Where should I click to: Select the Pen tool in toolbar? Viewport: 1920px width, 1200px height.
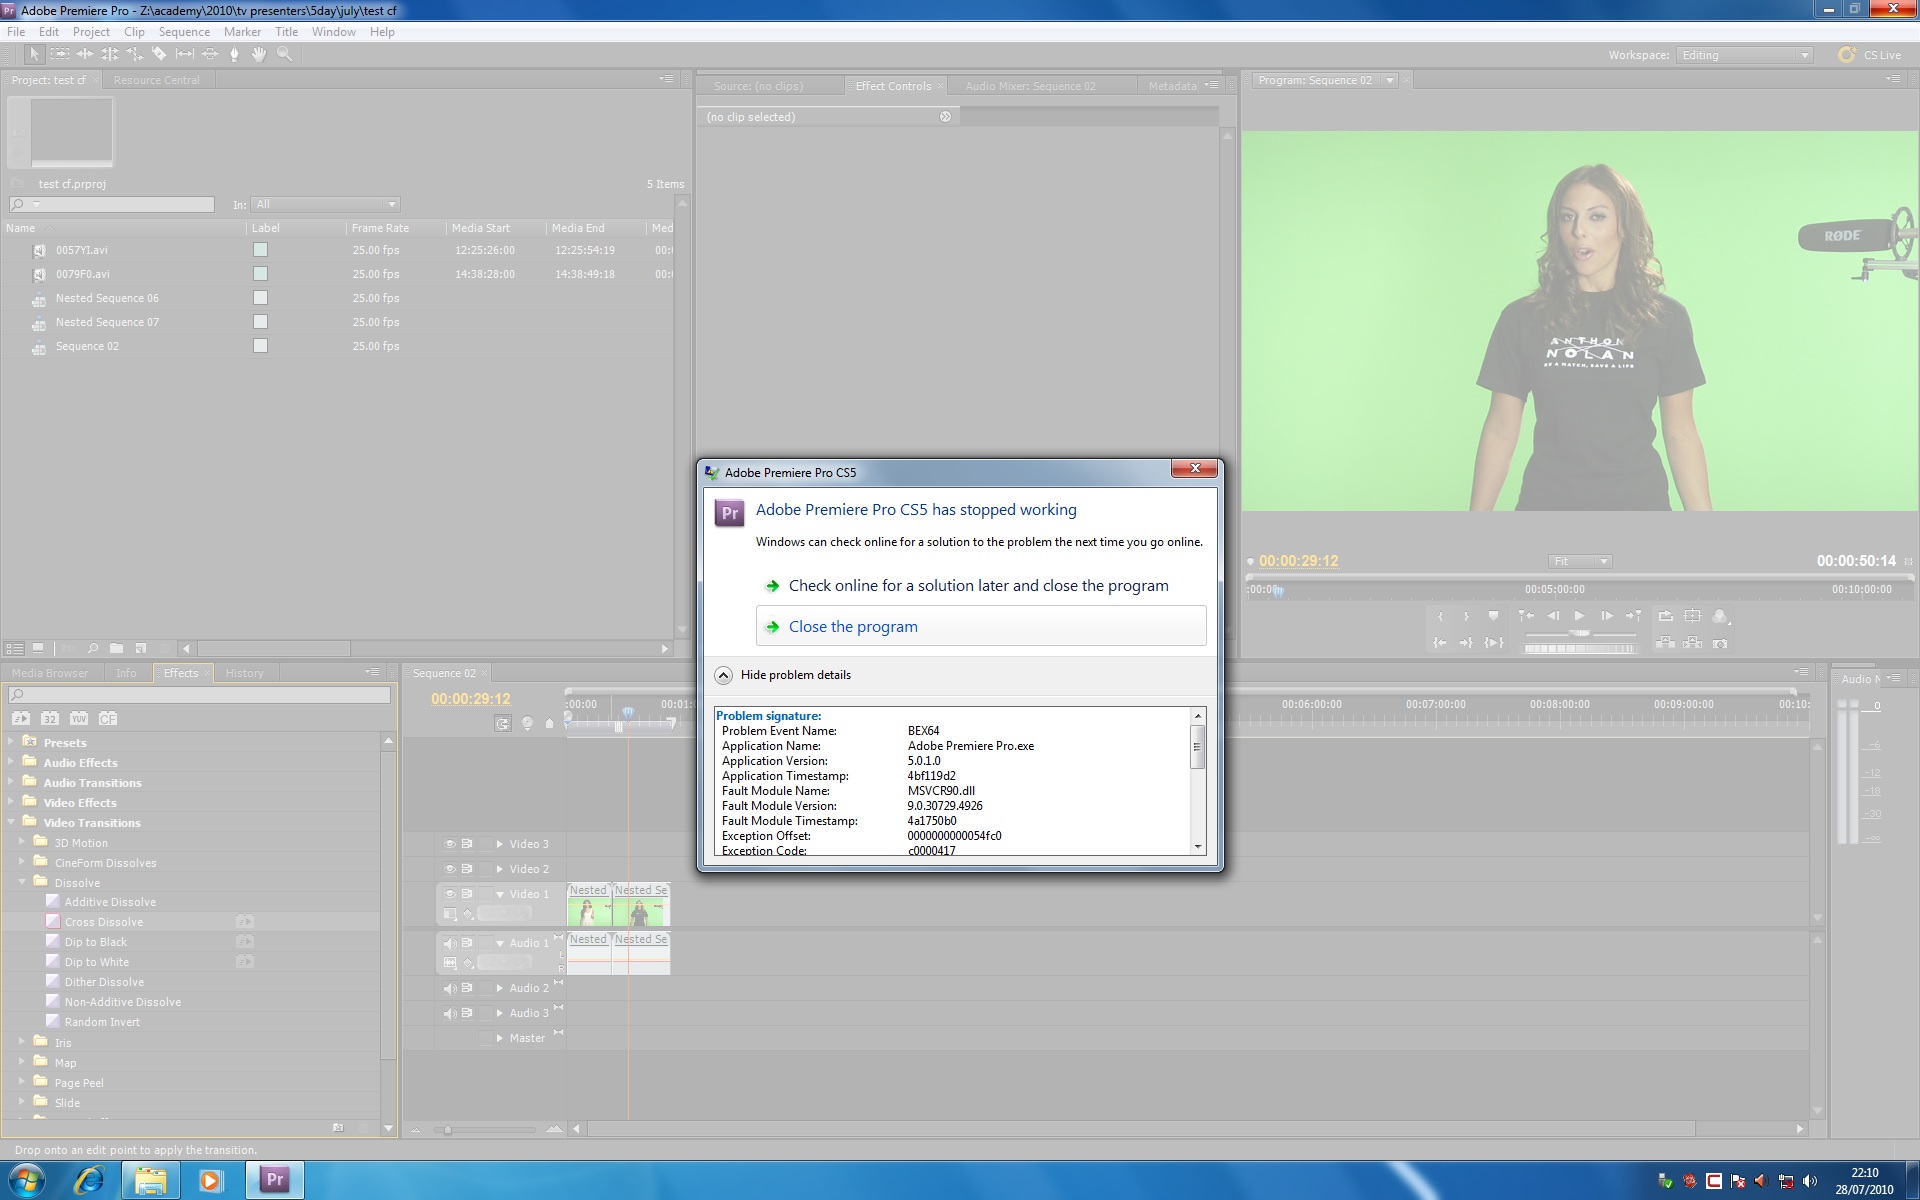(234, 54)
